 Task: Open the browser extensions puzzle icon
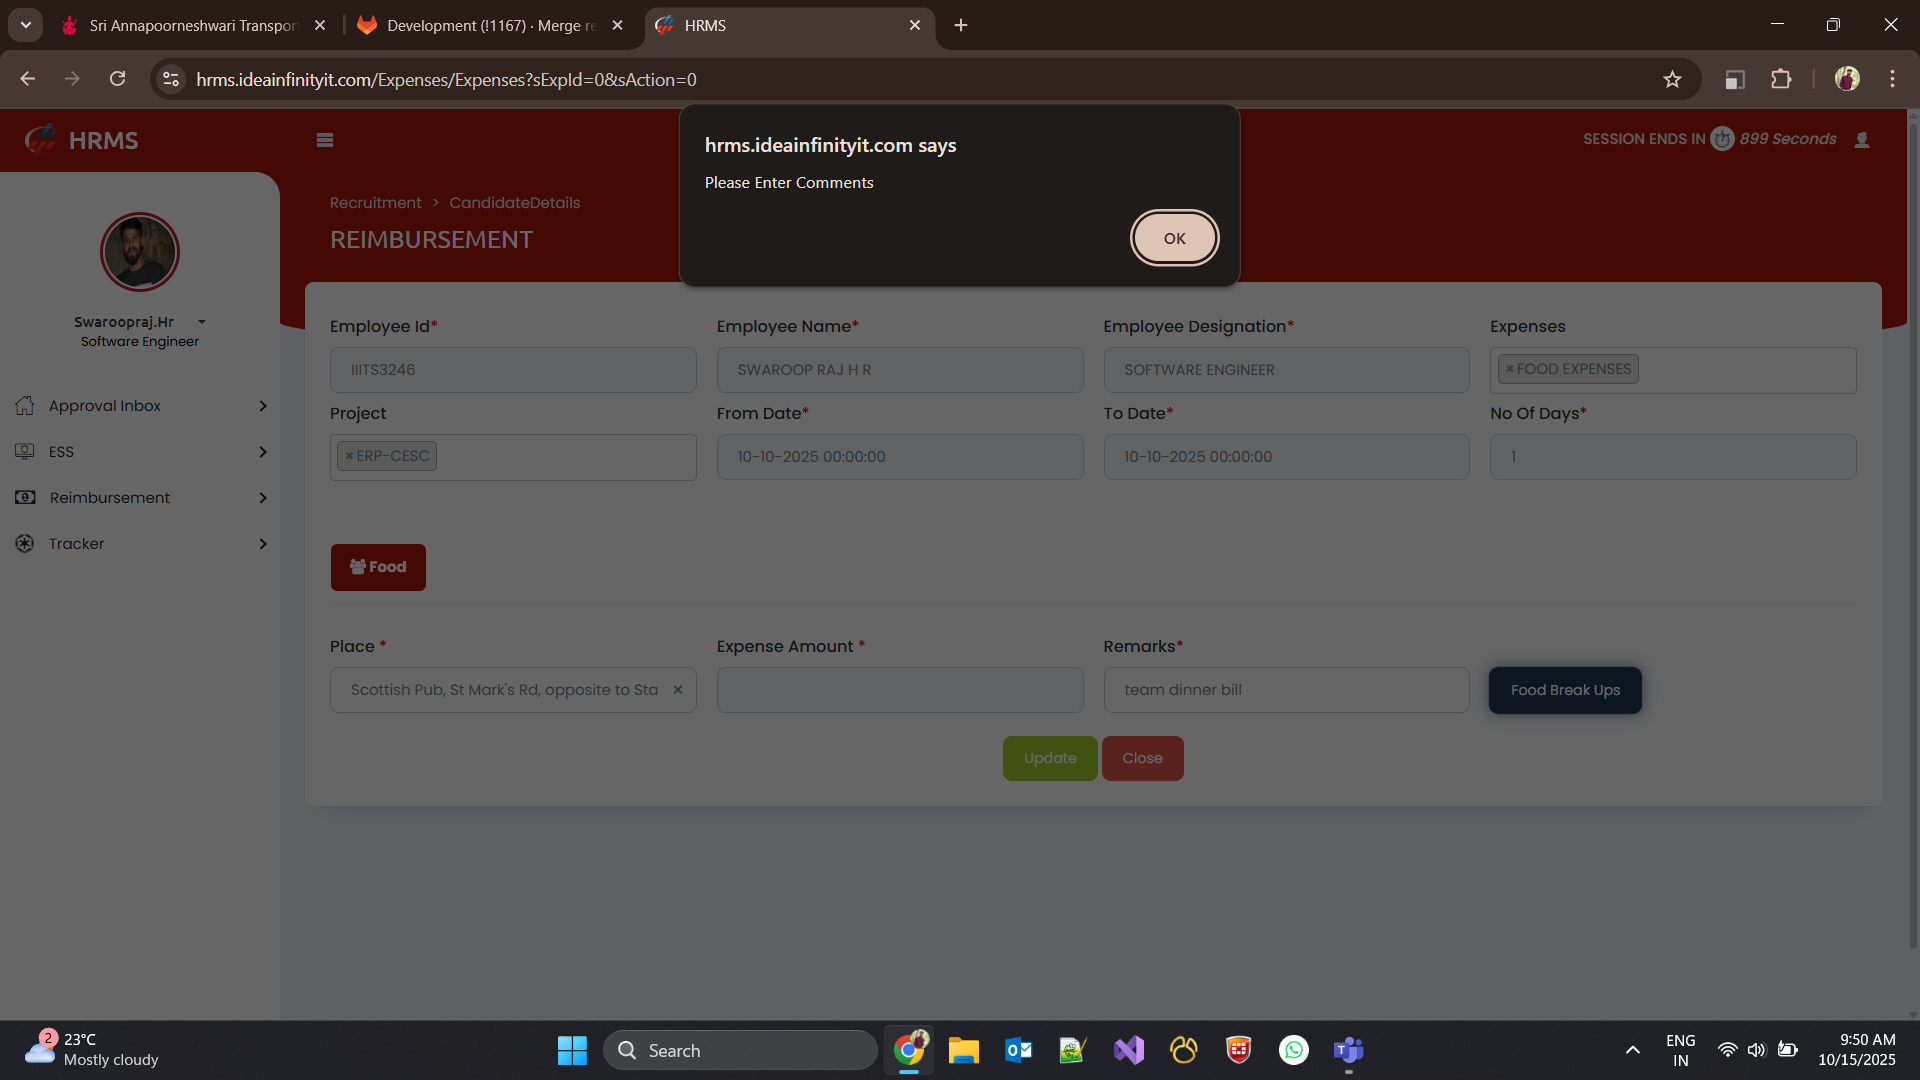(x=1781, y=80)
